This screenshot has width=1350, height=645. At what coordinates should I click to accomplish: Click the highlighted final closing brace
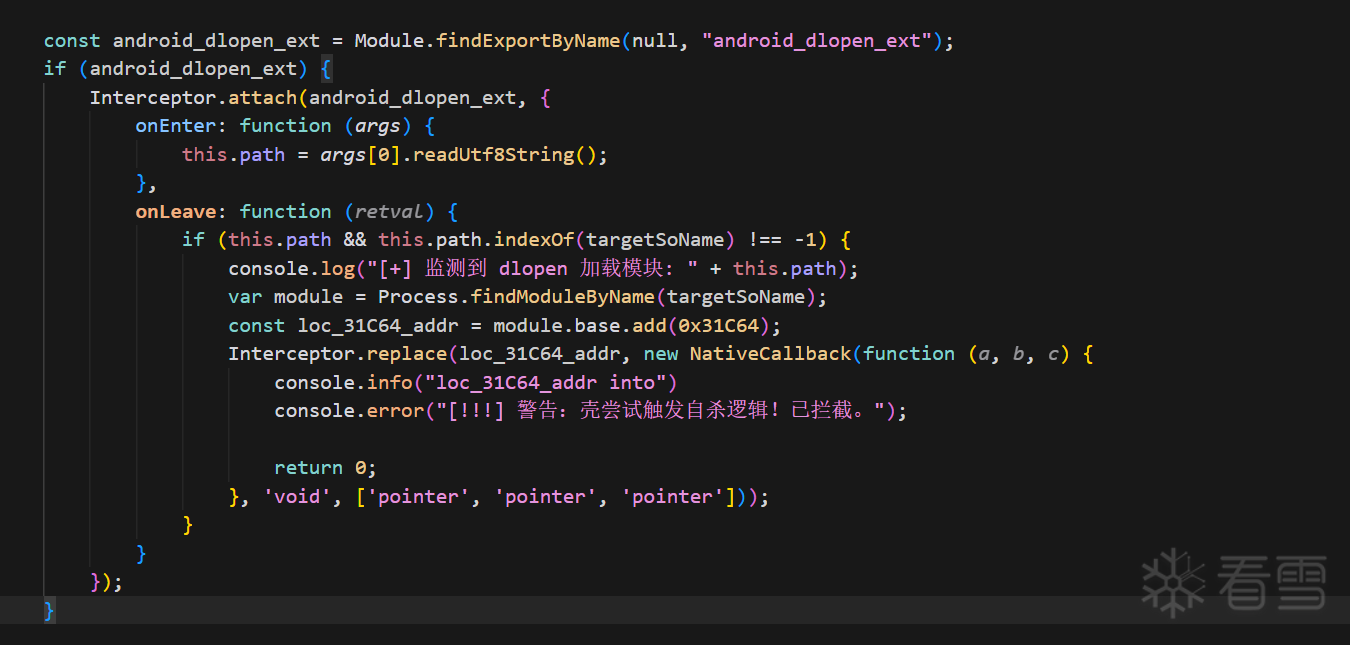[50, 611]
